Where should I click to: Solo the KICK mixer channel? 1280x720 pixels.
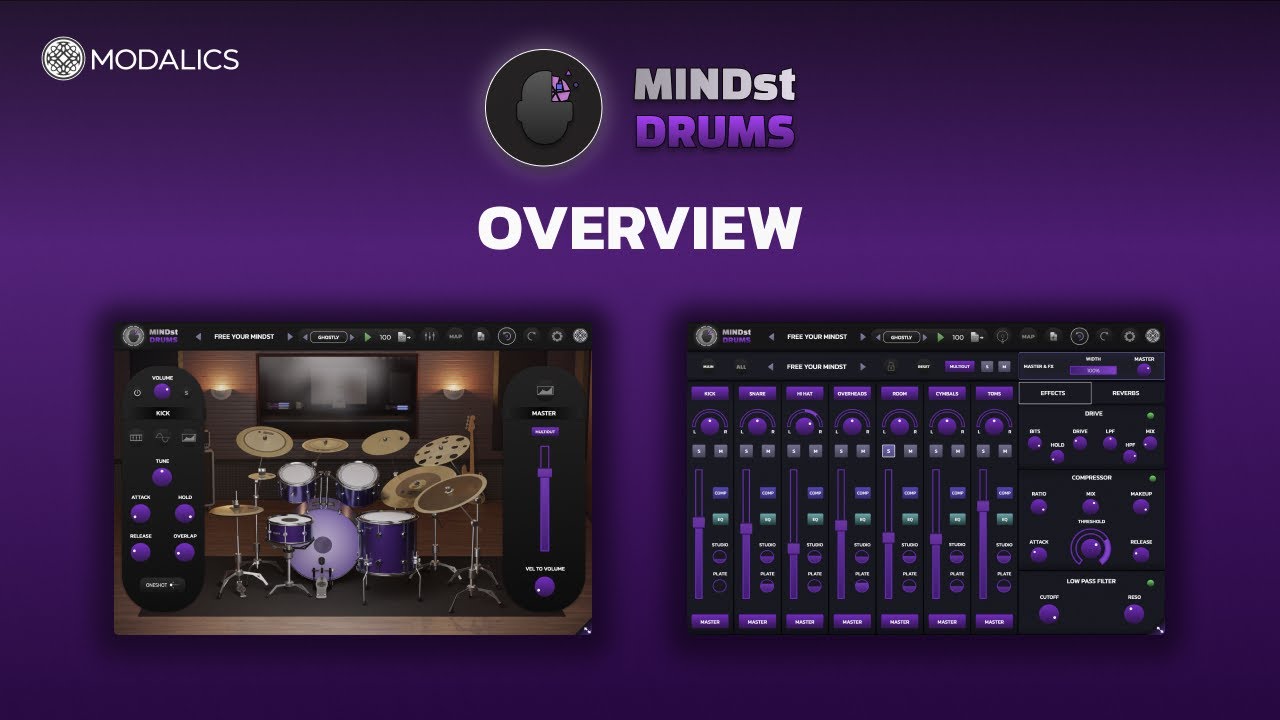pos(699,451)
